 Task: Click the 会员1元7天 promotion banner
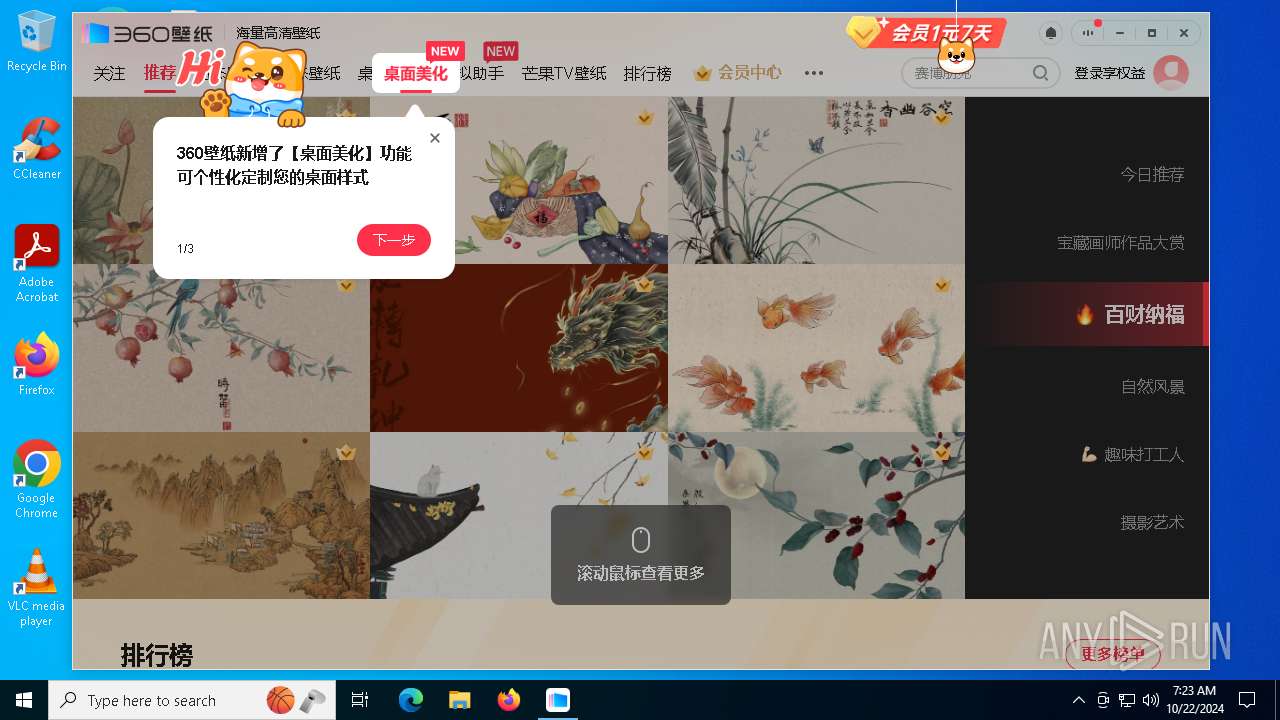click(x=926, y=33)
